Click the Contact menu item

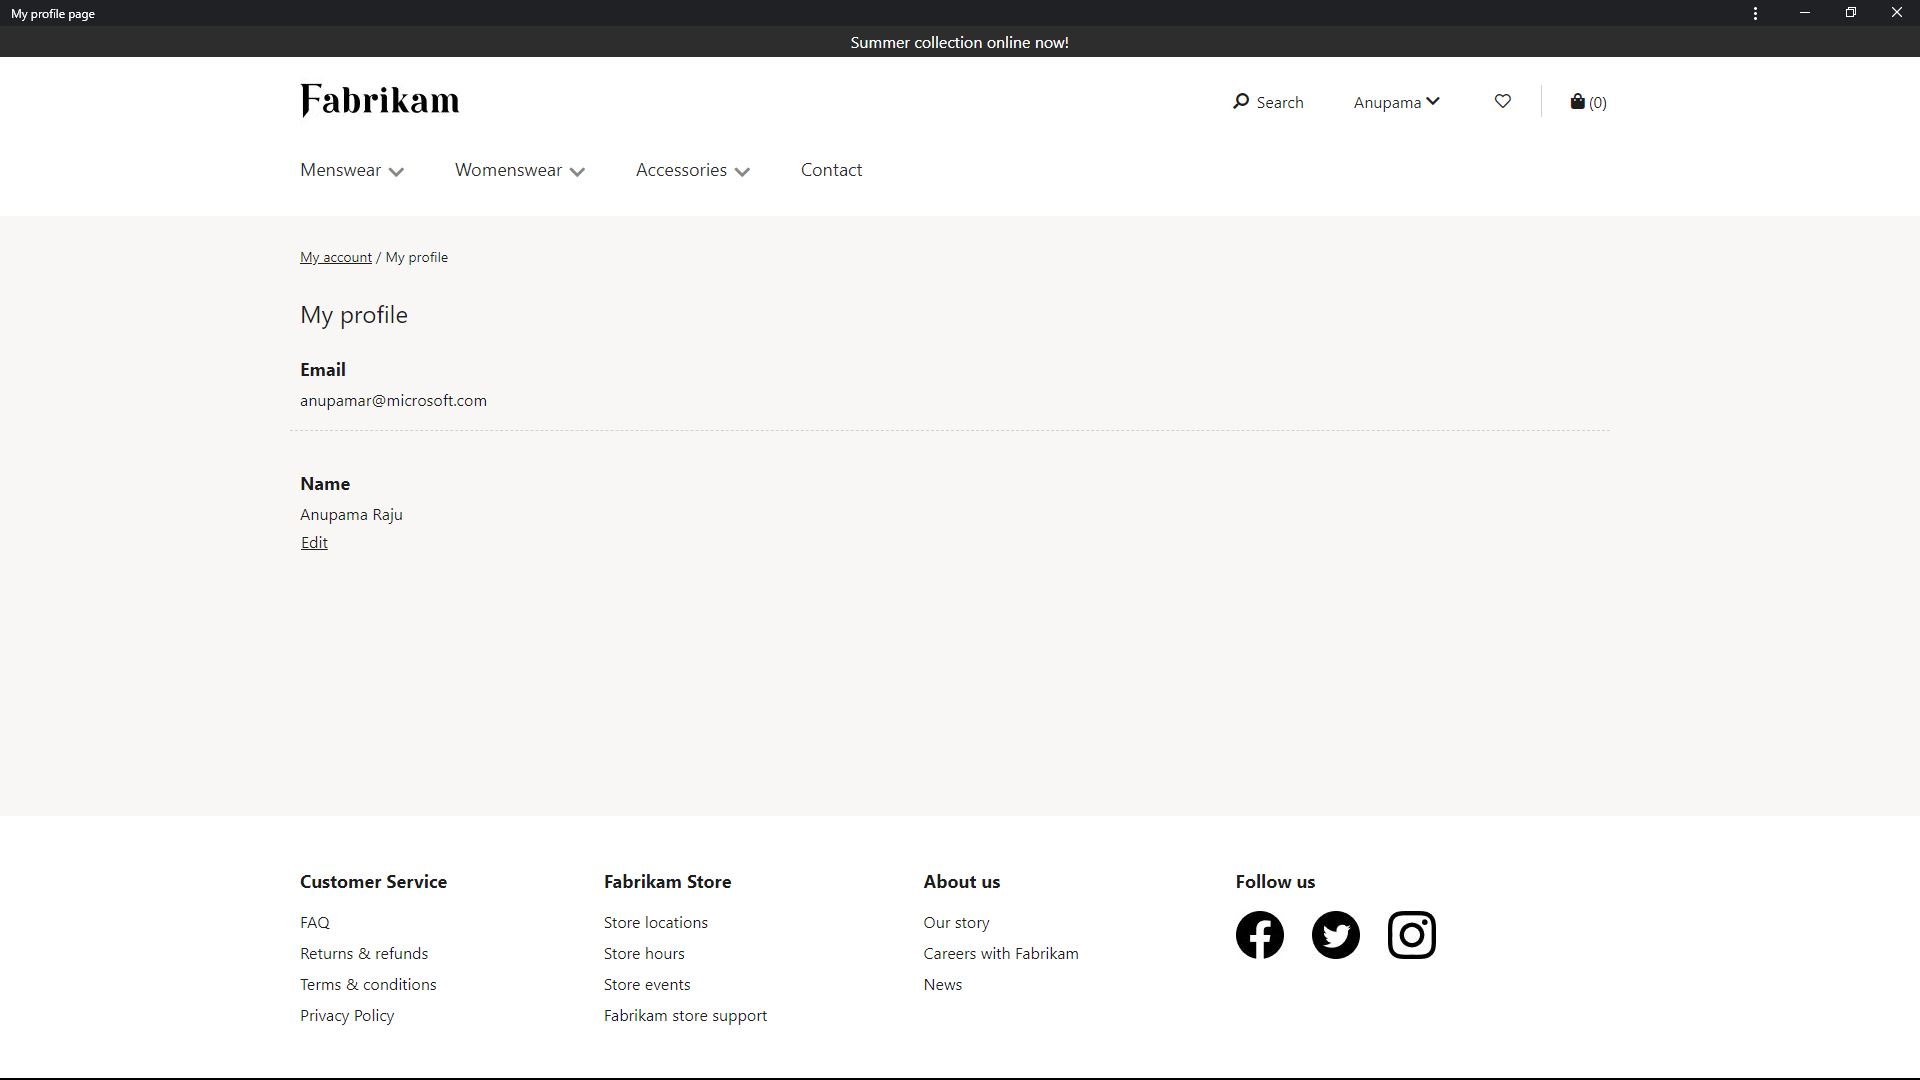[x=831, y=169]
